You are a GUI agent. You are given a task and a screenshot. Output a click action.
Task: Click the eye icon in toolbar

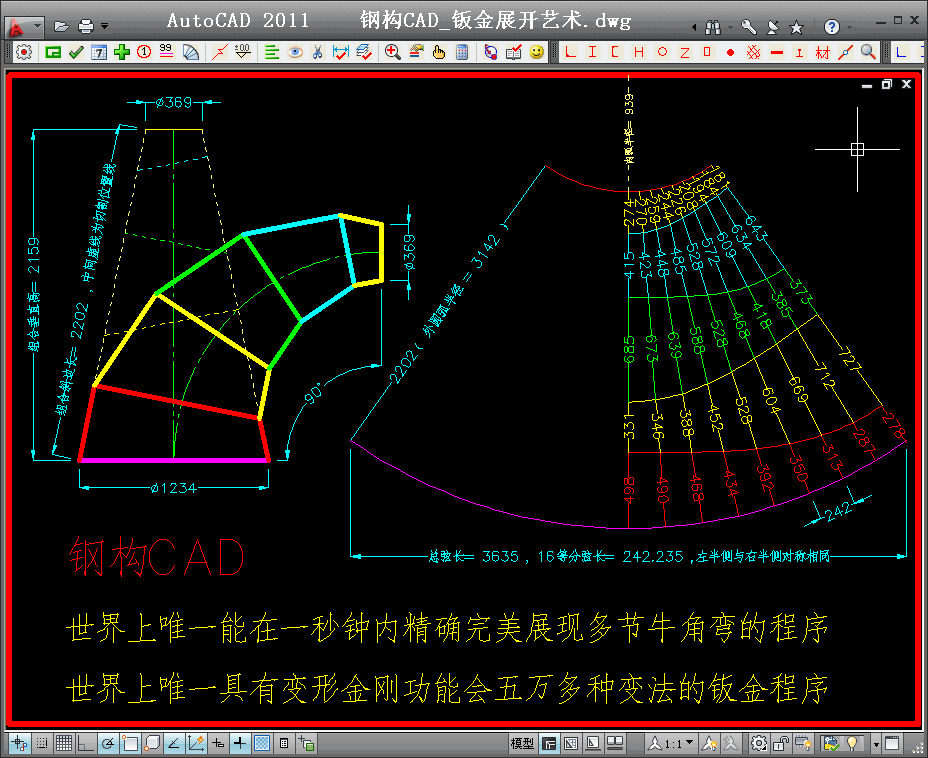coord(295,52)
